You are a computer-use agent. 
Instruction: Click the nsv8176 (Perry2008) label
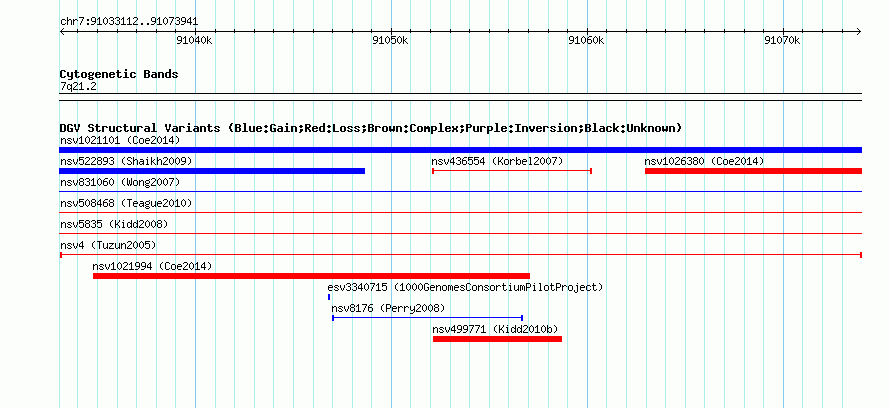pyautogui.click(x=388, y=308)
